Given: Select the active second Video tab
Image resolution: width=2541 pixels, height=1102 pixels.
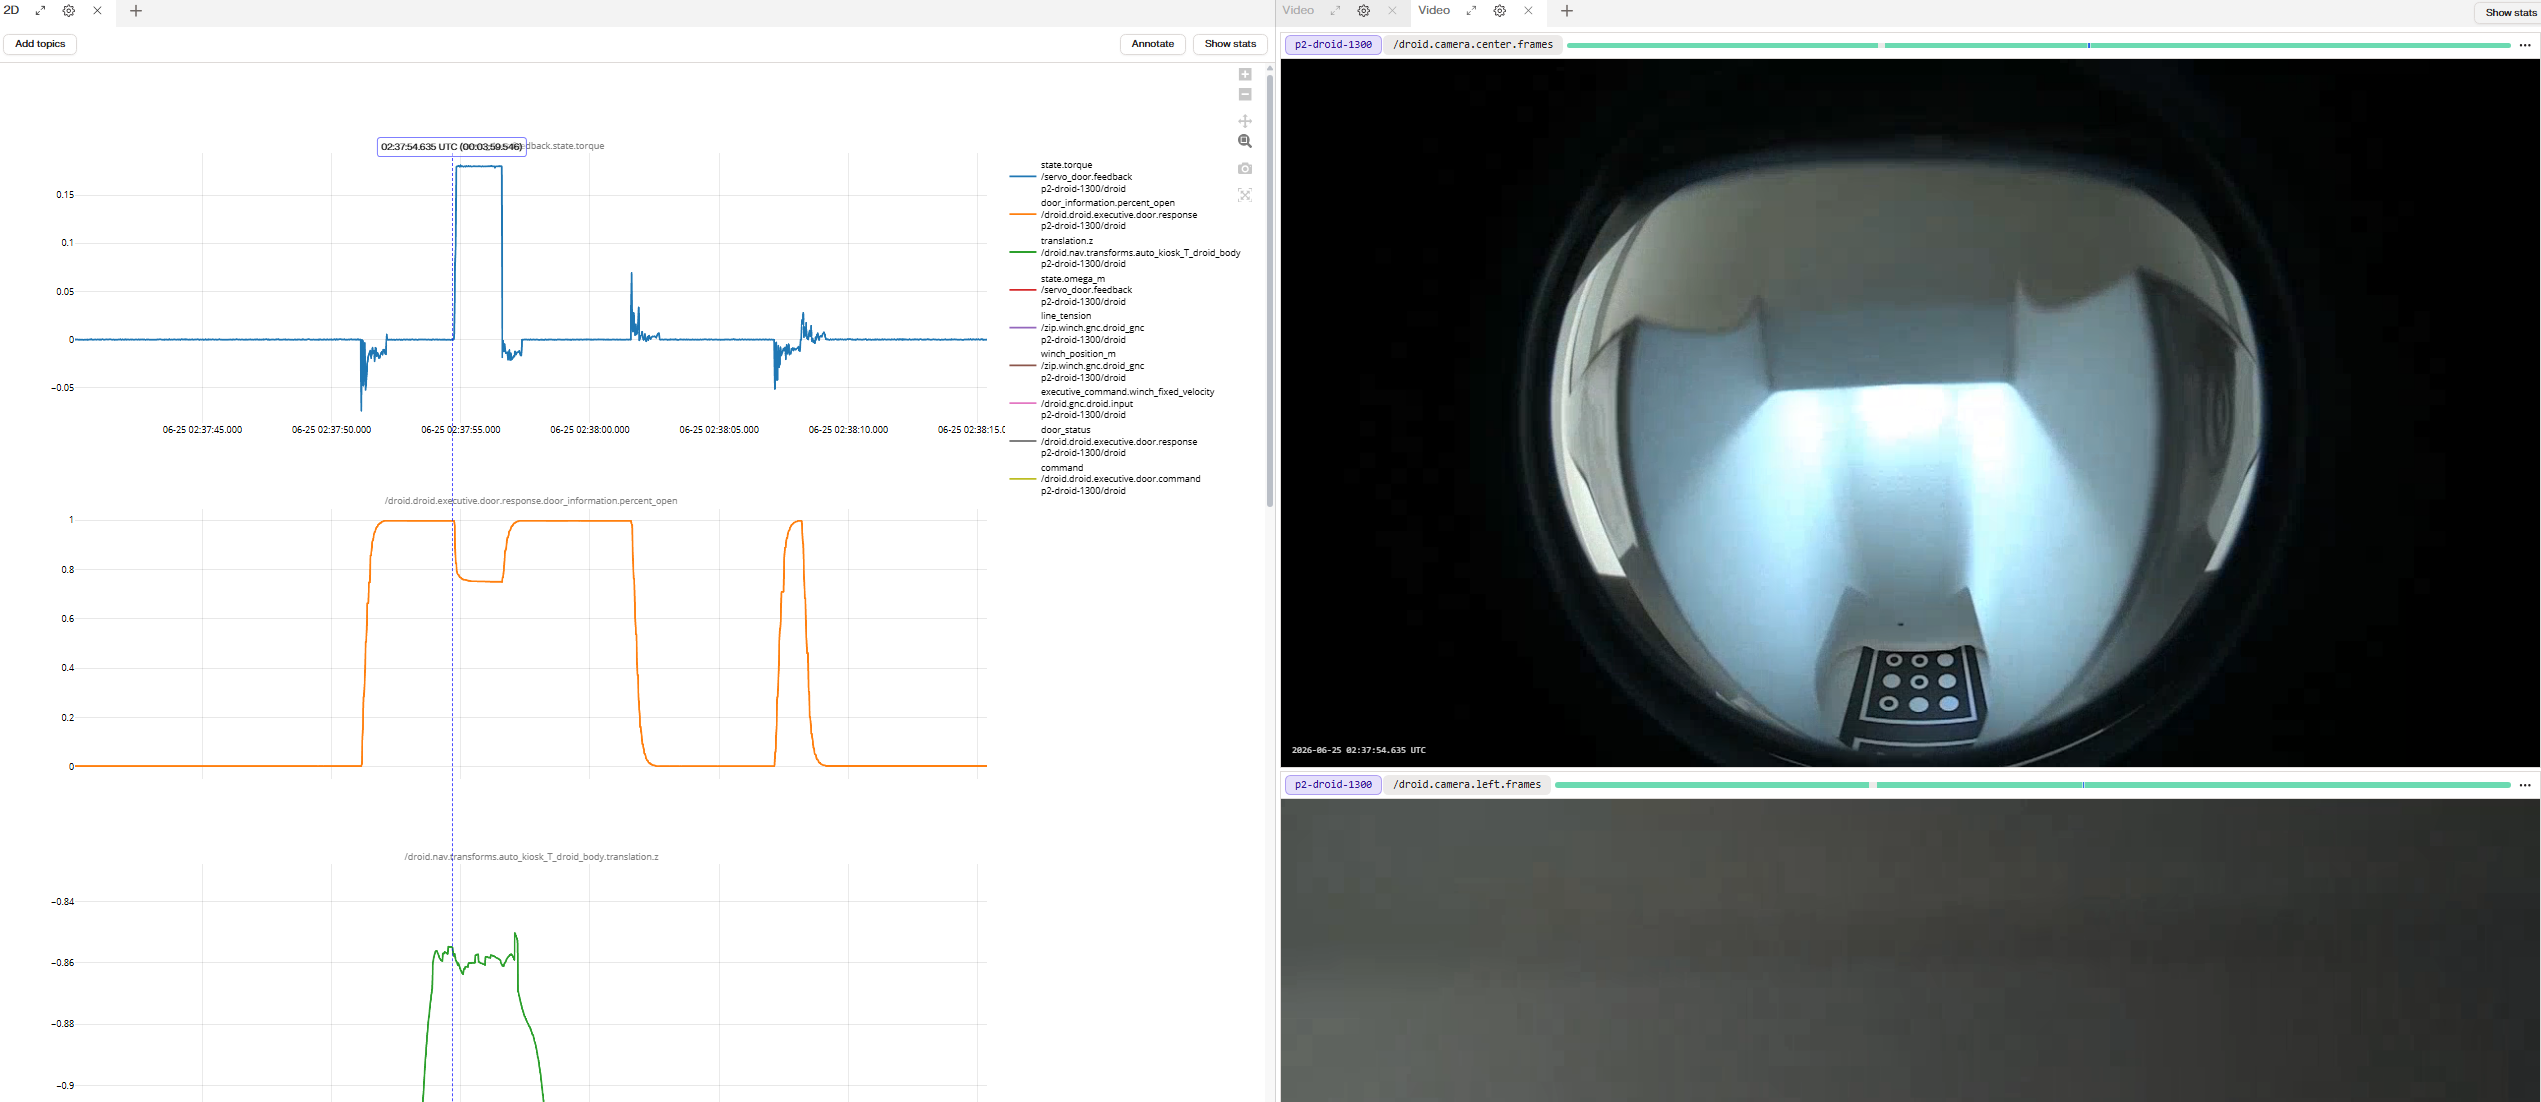Looking at the screenshot, I should [1434, 11].
